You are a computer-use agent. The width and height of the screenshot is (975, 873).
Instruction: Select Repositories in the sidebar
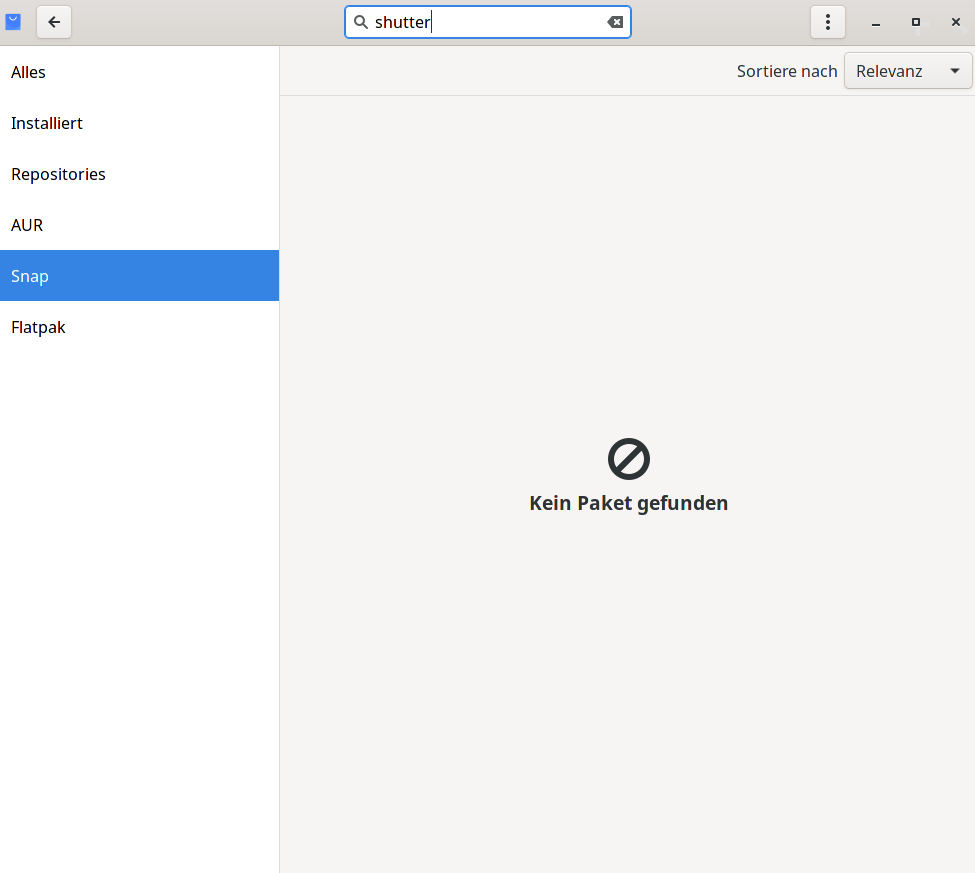click(x=139, y=174)
